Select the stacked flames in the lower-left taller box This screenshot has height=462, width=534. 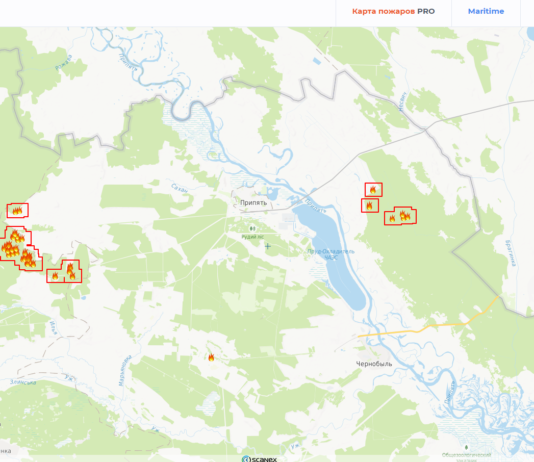tap(71, 271)
